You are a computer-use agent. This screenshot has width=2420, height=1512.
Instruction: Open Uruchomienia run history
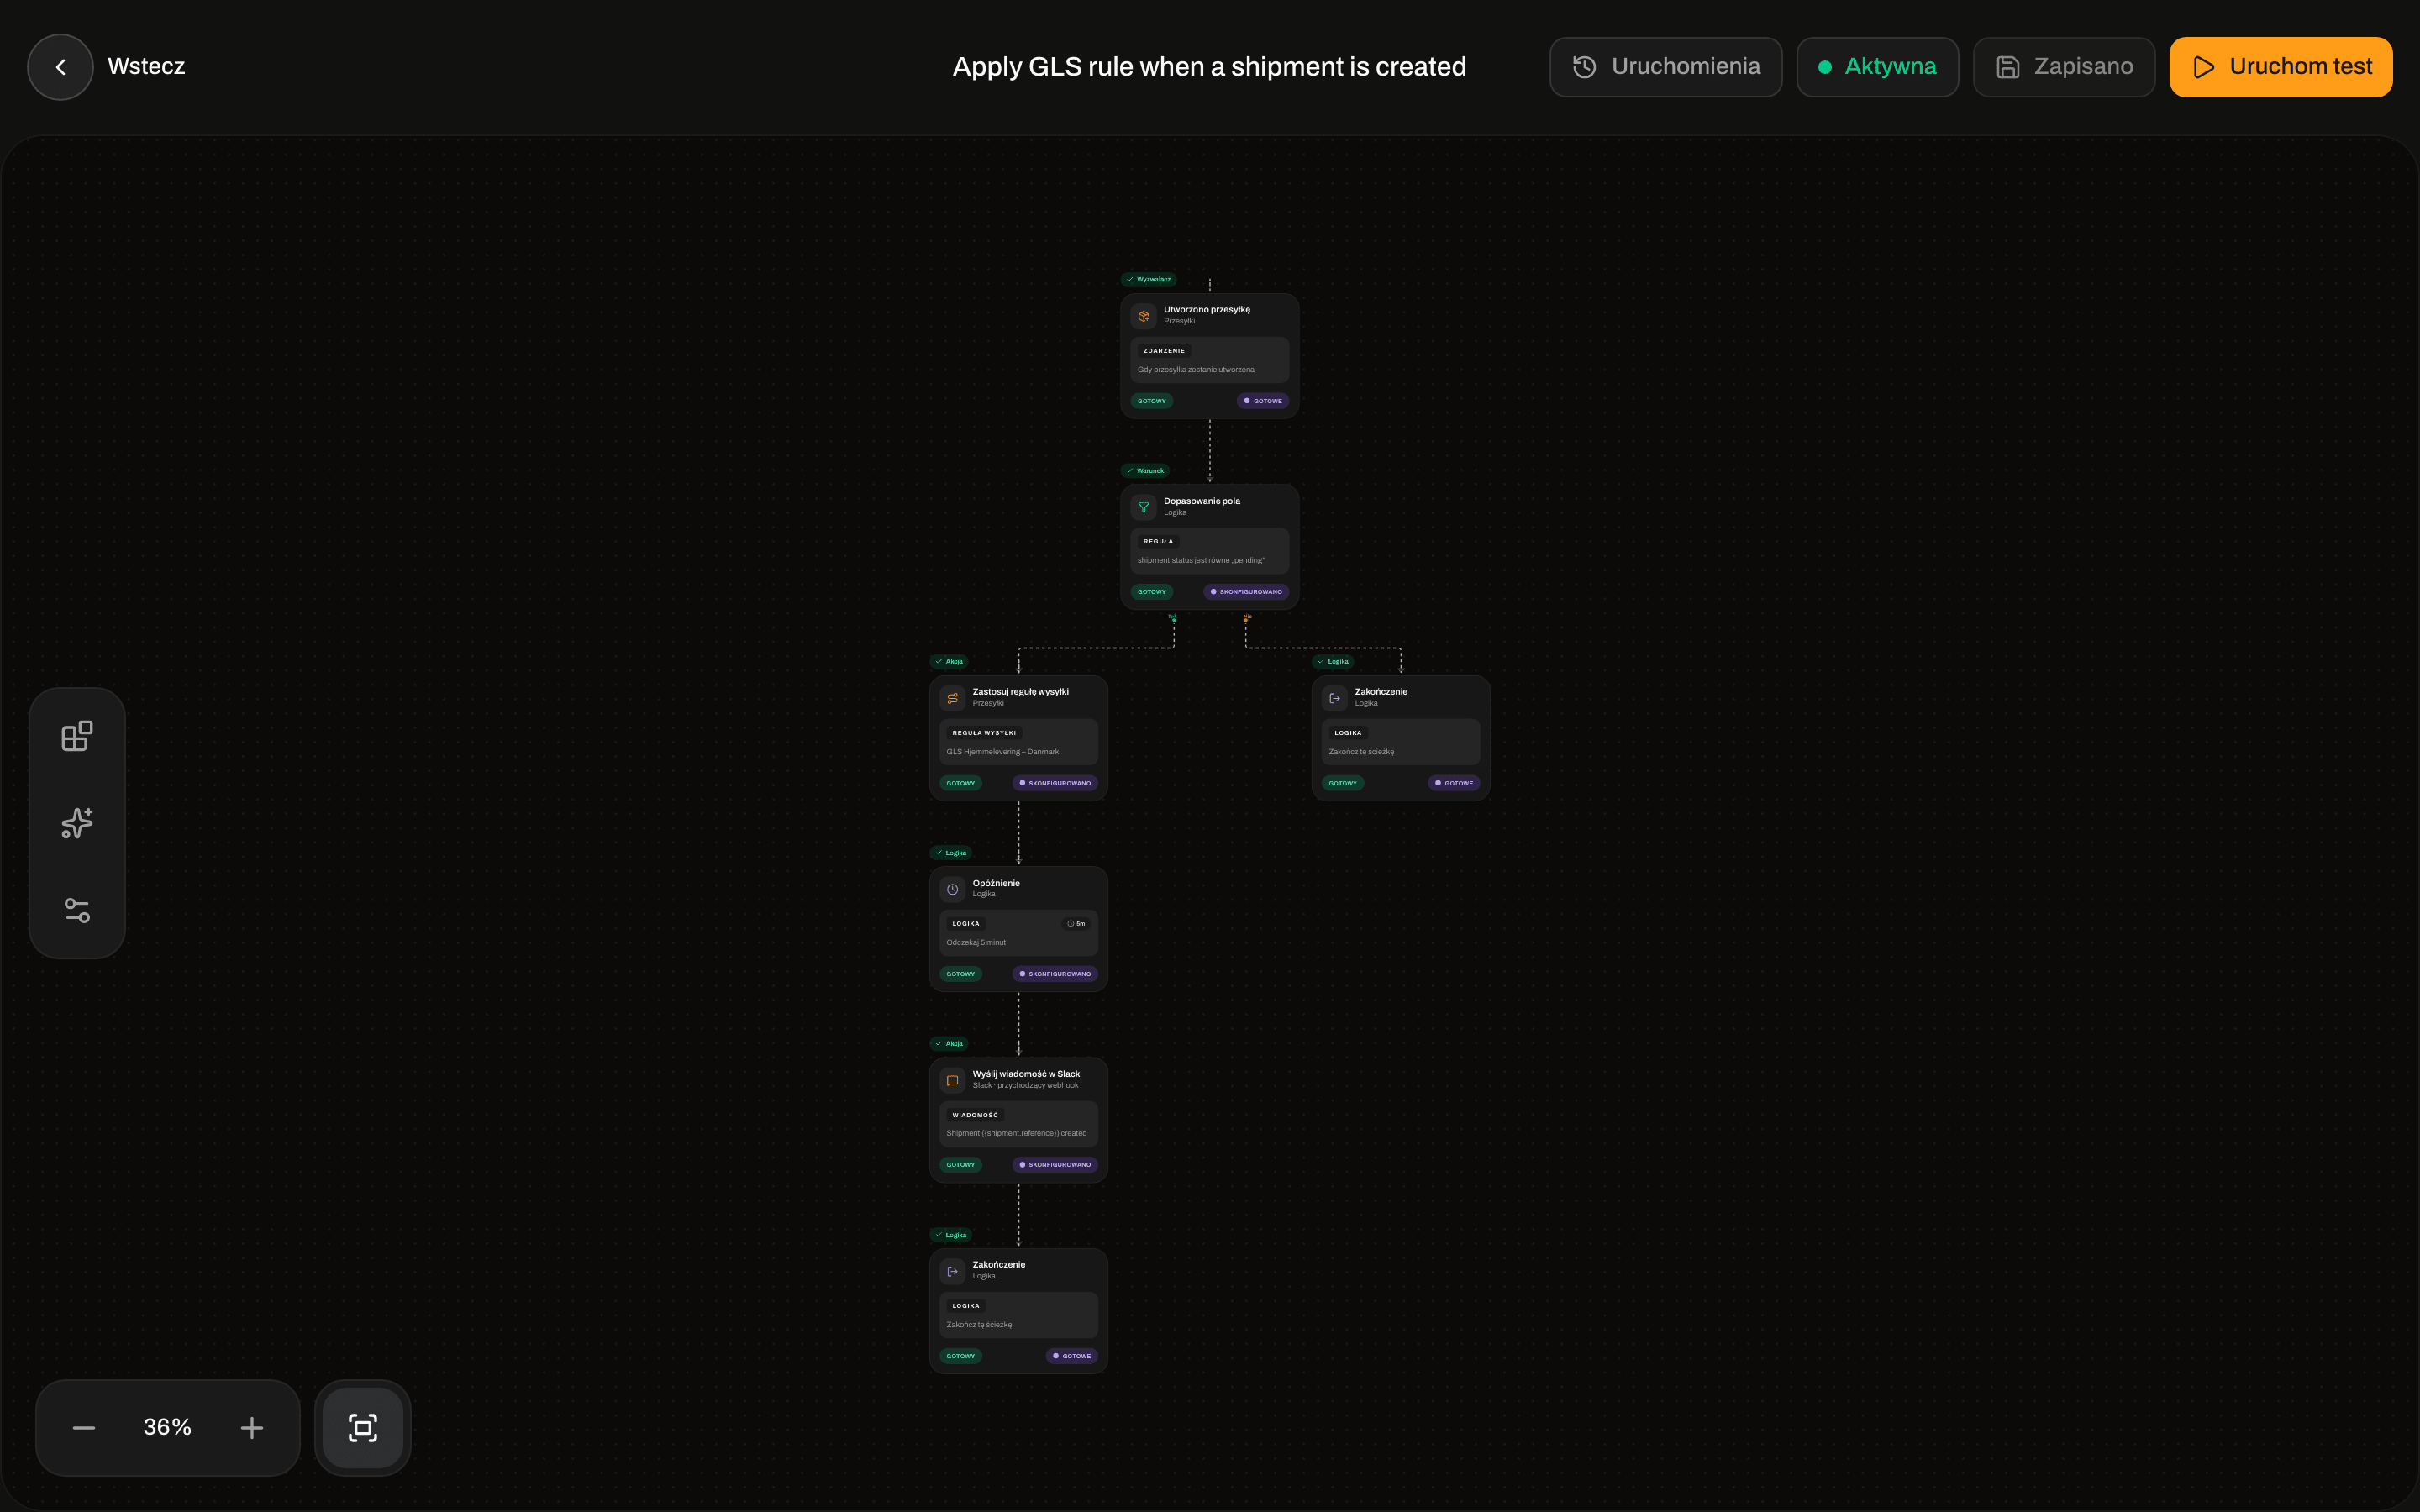pos(1665,67)
